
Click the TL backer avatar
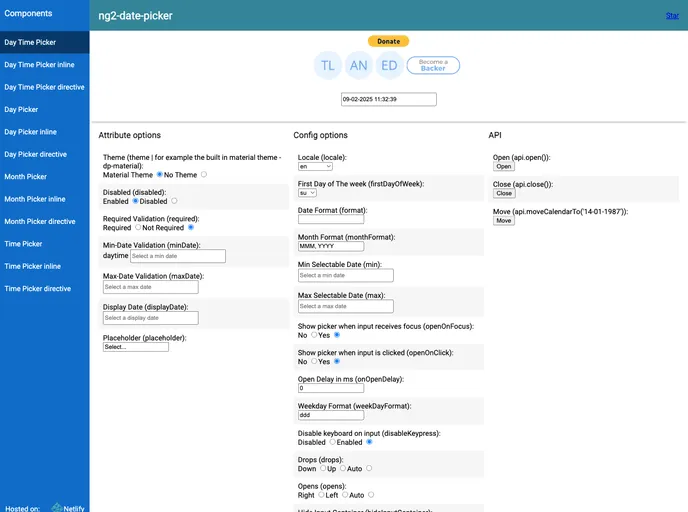coord(328,65)
